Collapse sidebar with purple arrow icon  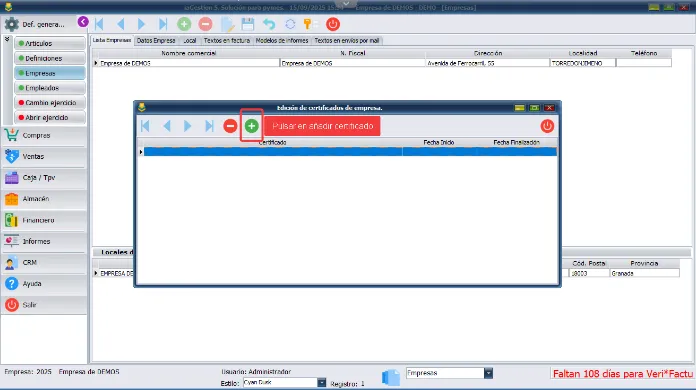tap(83, 22)
